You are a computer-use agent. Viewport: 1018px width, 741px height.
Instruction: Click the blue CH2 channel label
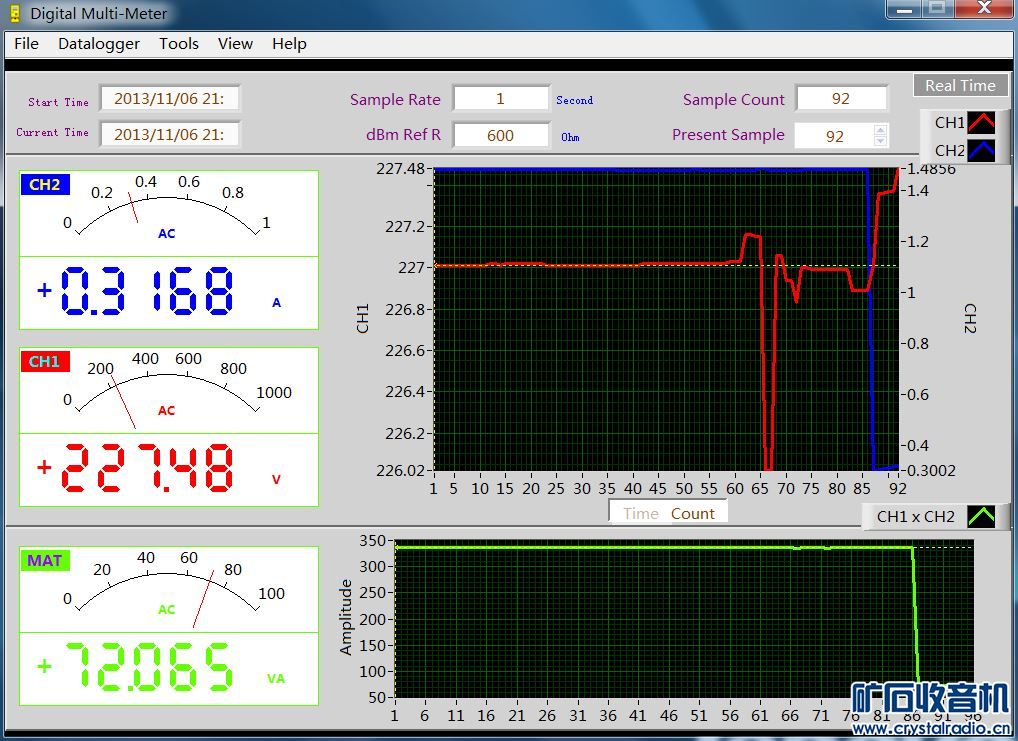coord(45,185)
